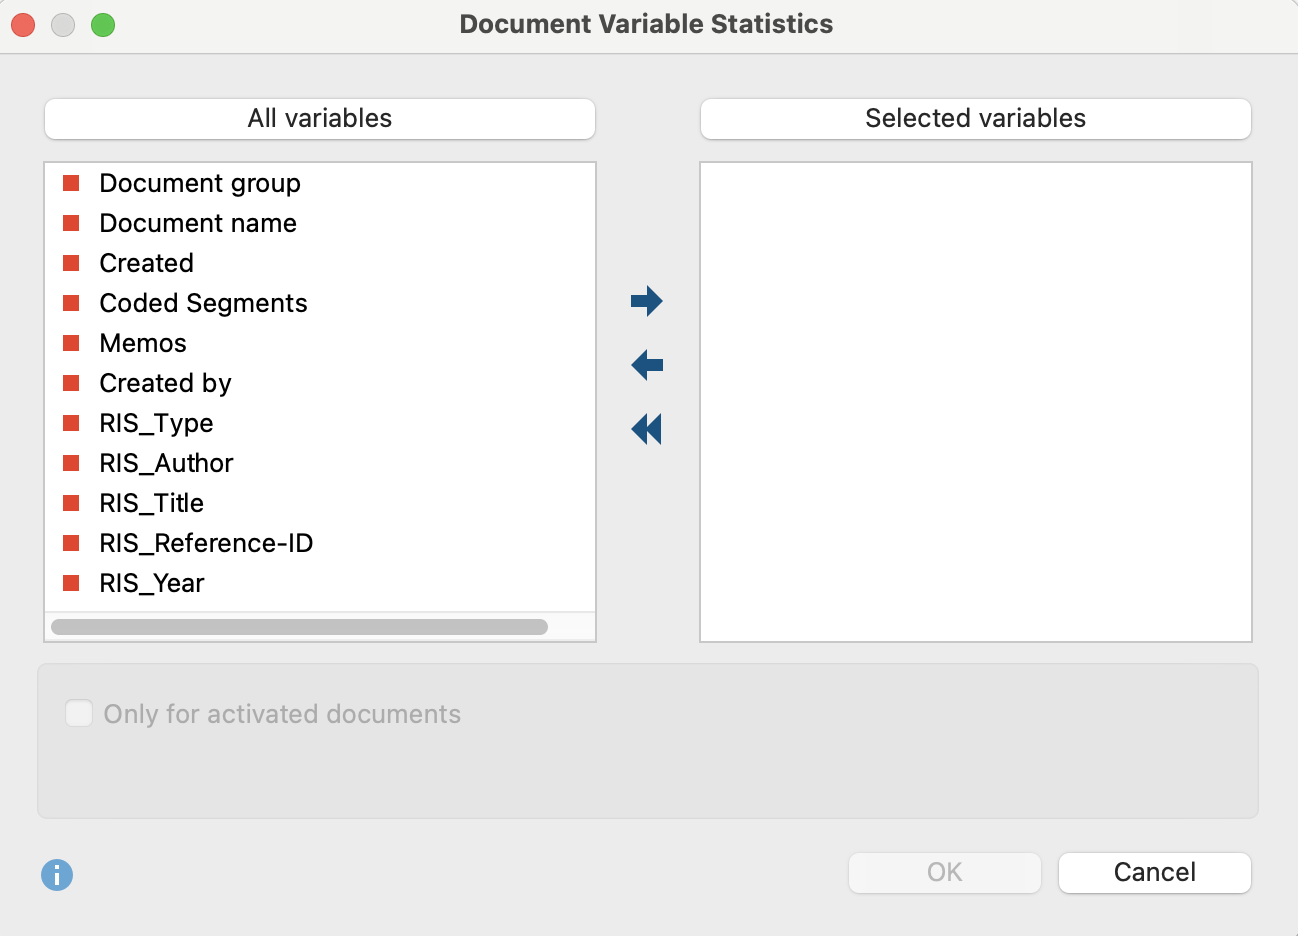Confirm the selection with OK
Viewport: 1298px width, 936px height.
click(944, 872)
